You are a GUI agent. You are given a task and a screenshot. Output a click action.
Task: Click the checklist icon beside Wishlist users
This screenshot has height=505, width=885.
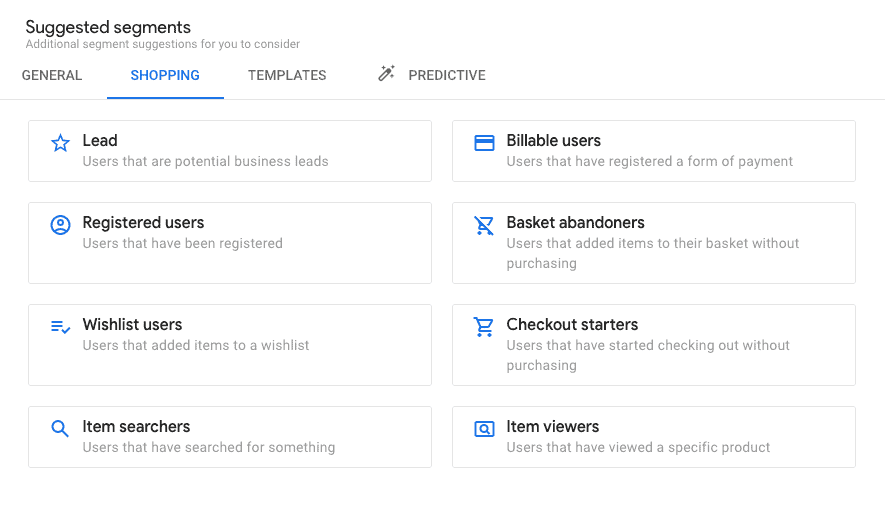tap(60, 327)
